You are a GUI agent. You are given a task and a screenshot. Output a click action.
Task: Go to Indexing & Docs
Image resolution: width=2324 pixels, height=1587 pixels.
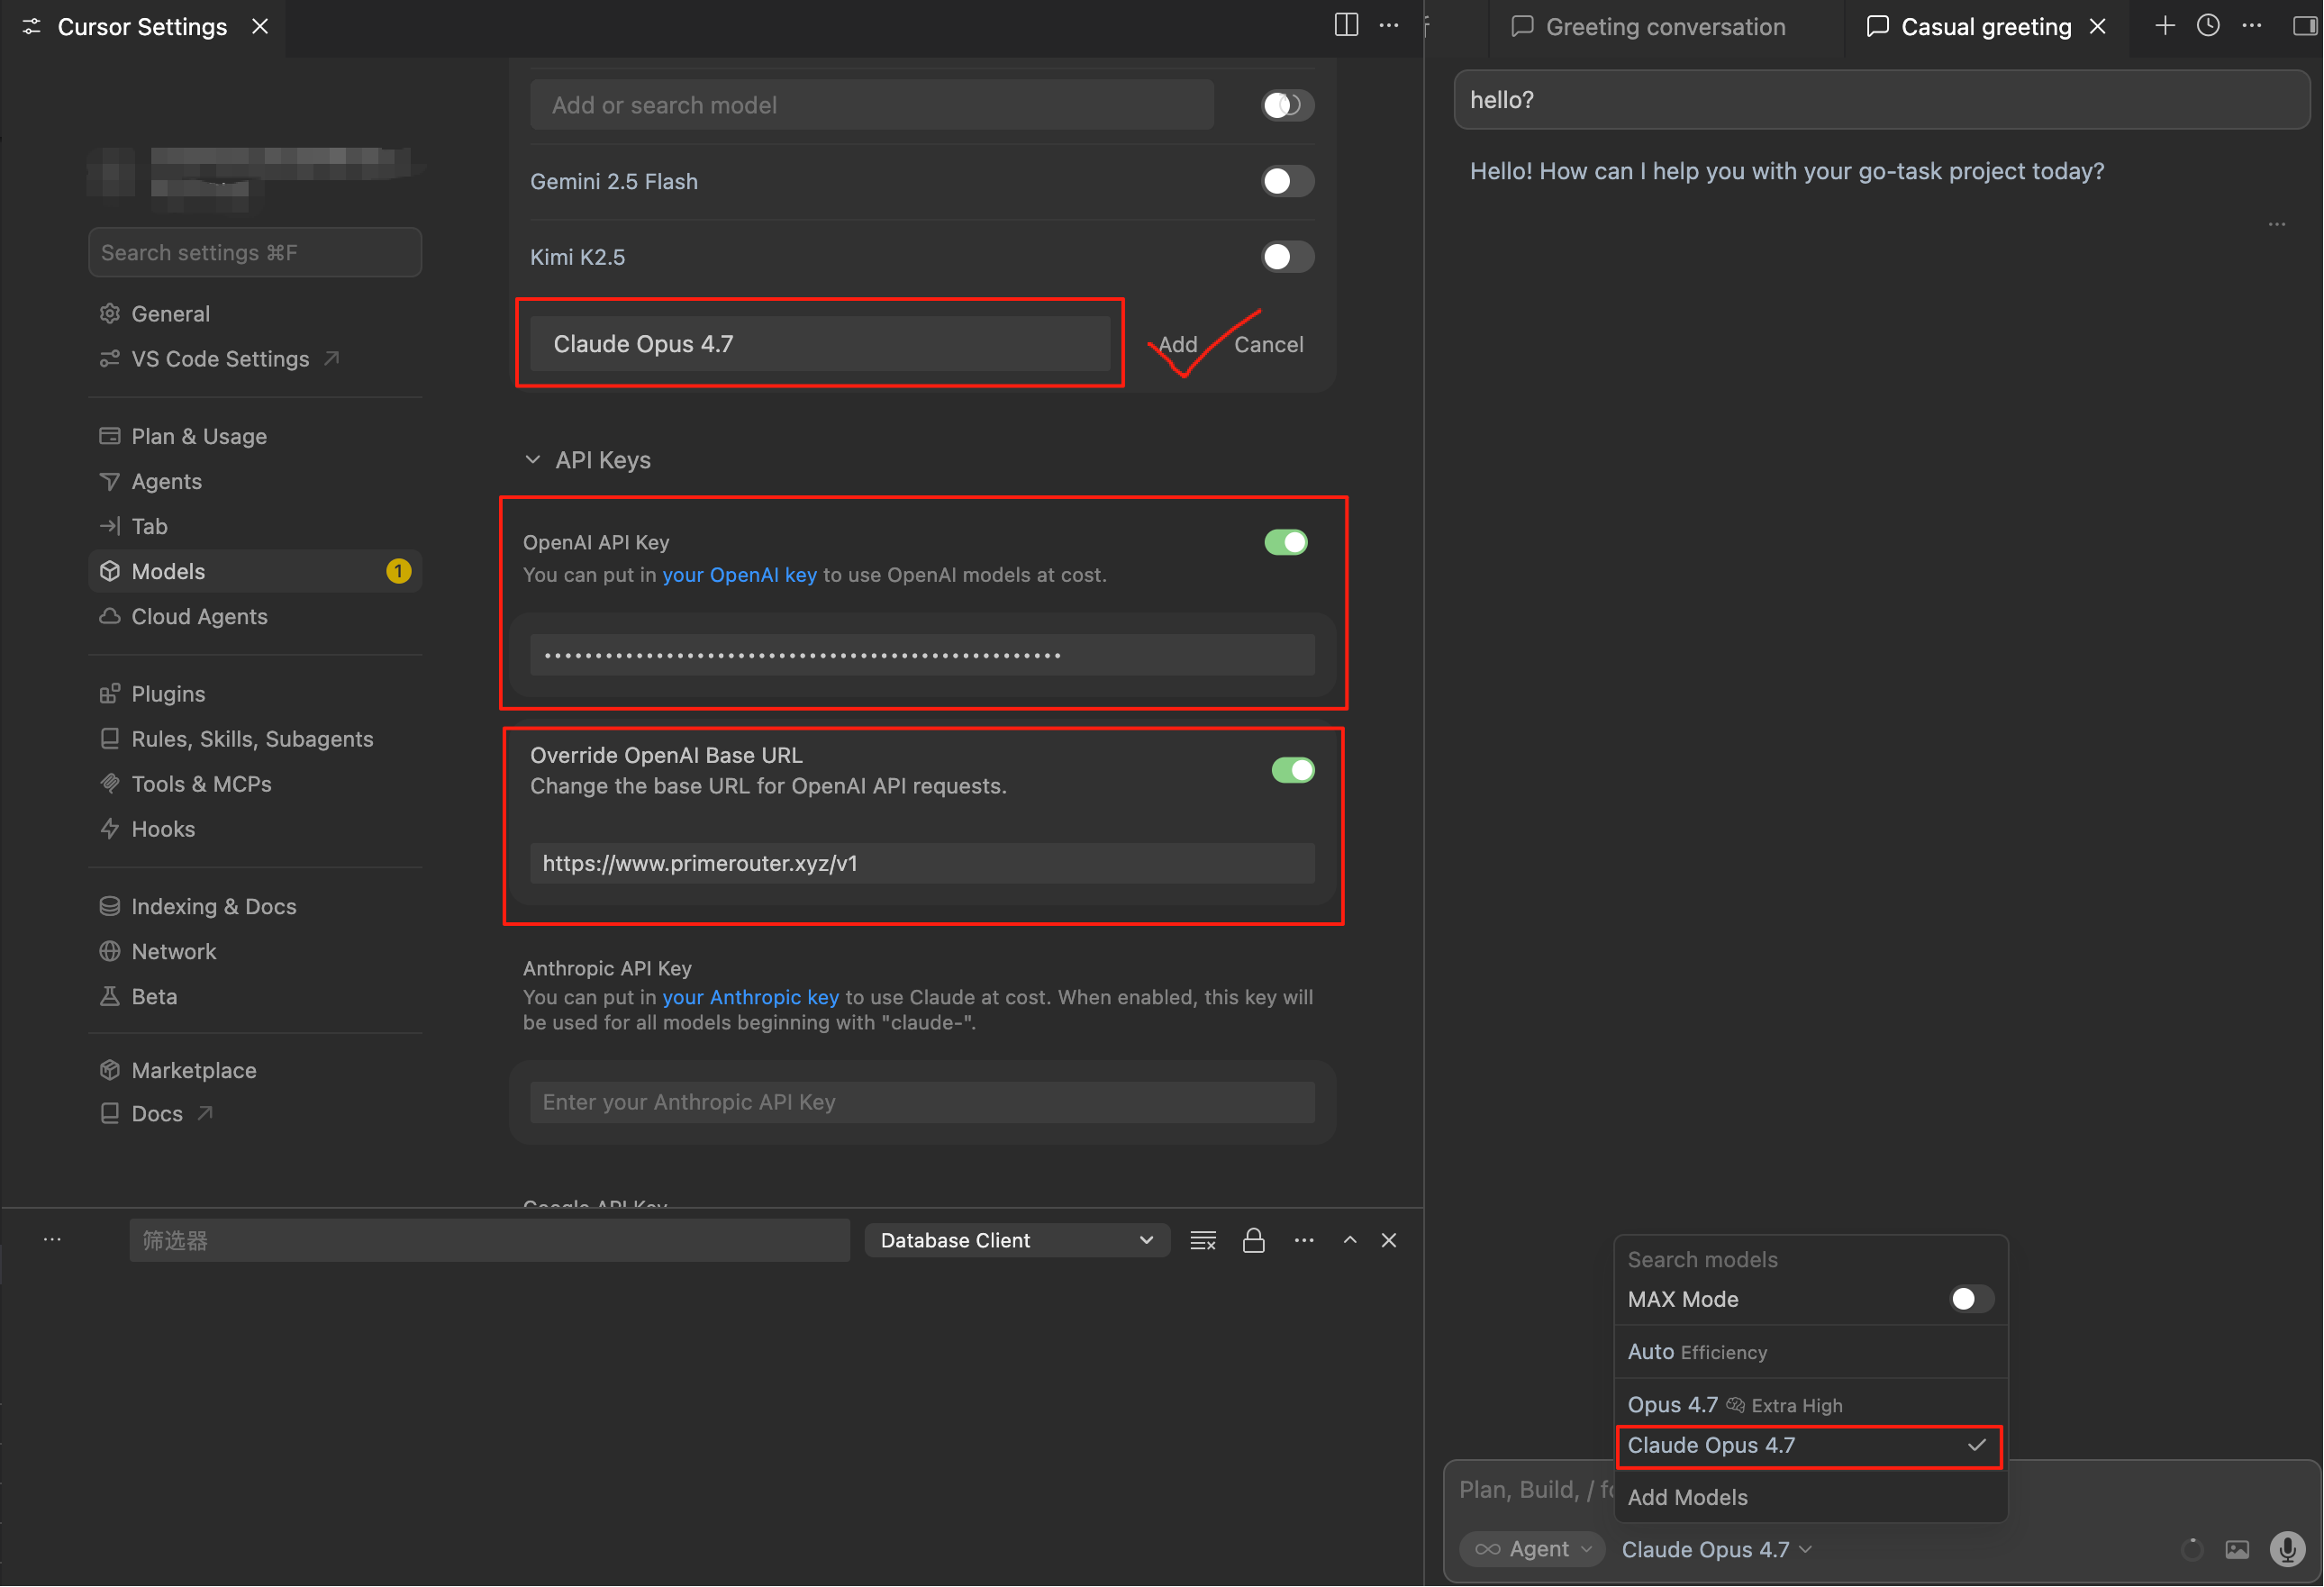[x=255, y=906]
